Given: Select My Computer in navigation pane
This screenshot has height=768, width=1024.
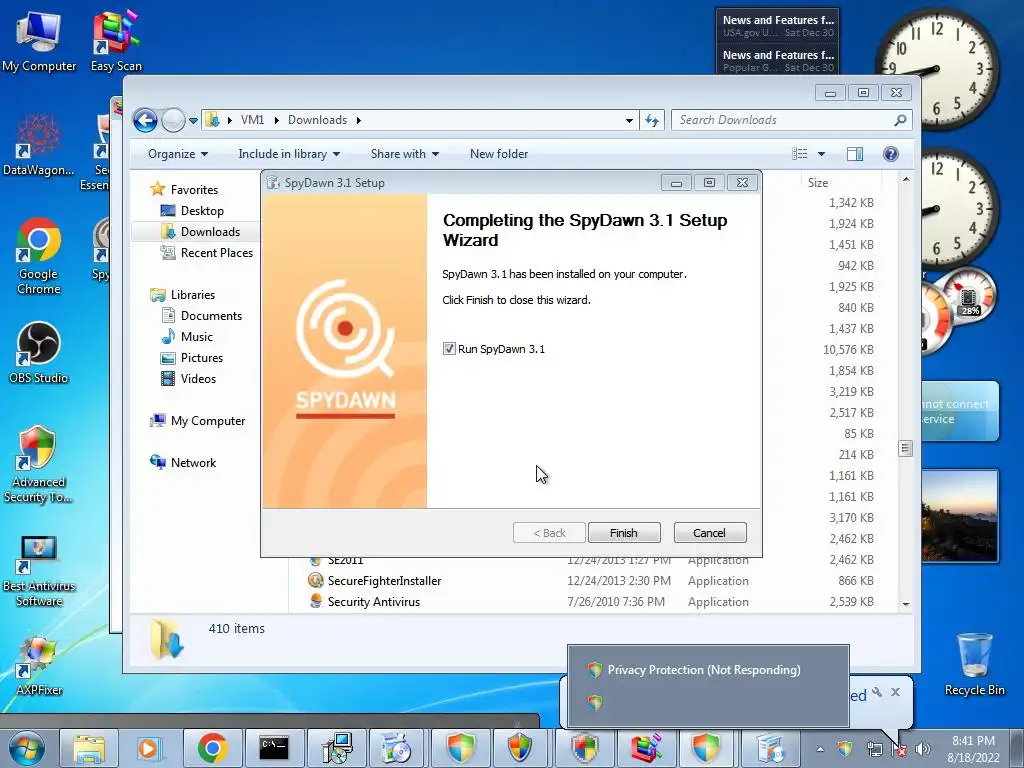Looking at the screenshot, I should point(208,421).
